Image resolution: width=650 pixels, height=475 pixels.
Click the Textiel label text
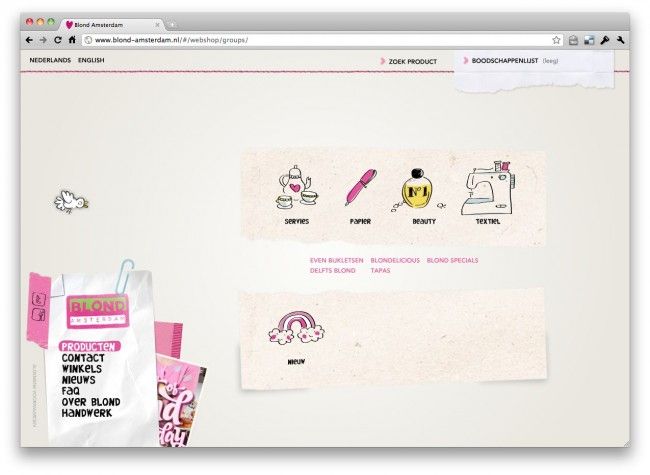488,221
